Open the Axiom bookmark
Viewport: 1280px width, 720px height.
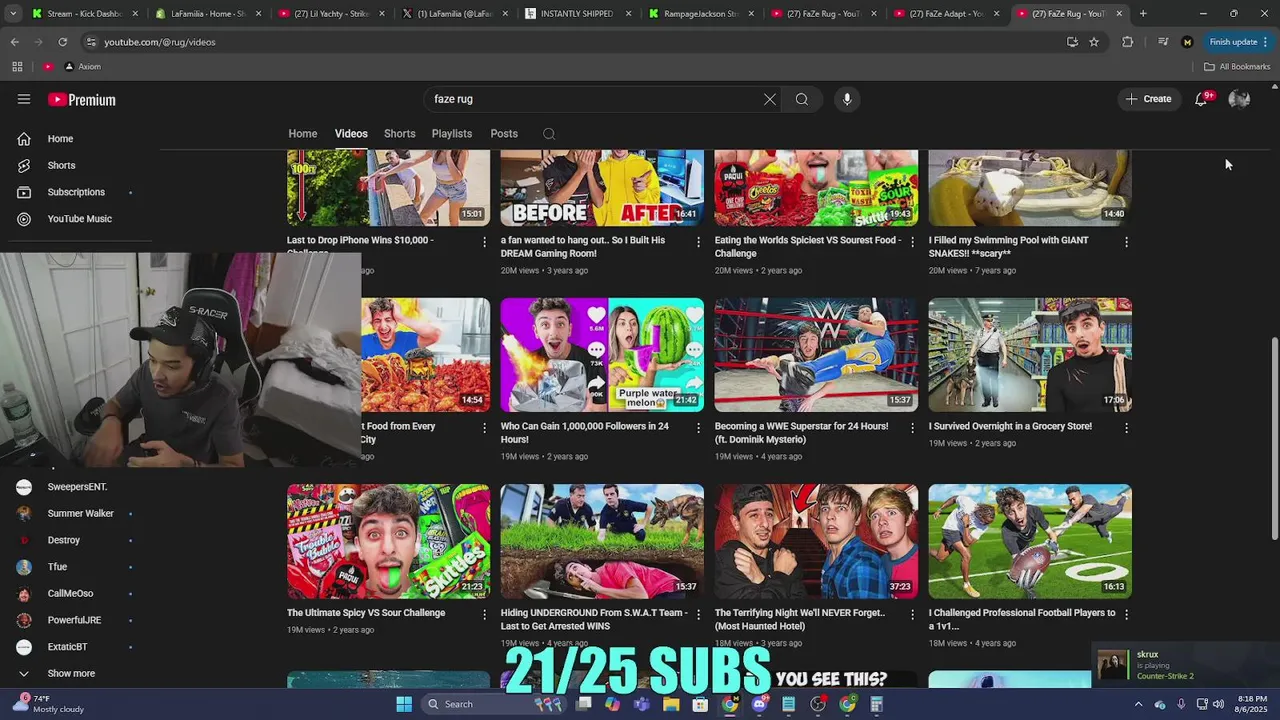click(x=82, y=67)
